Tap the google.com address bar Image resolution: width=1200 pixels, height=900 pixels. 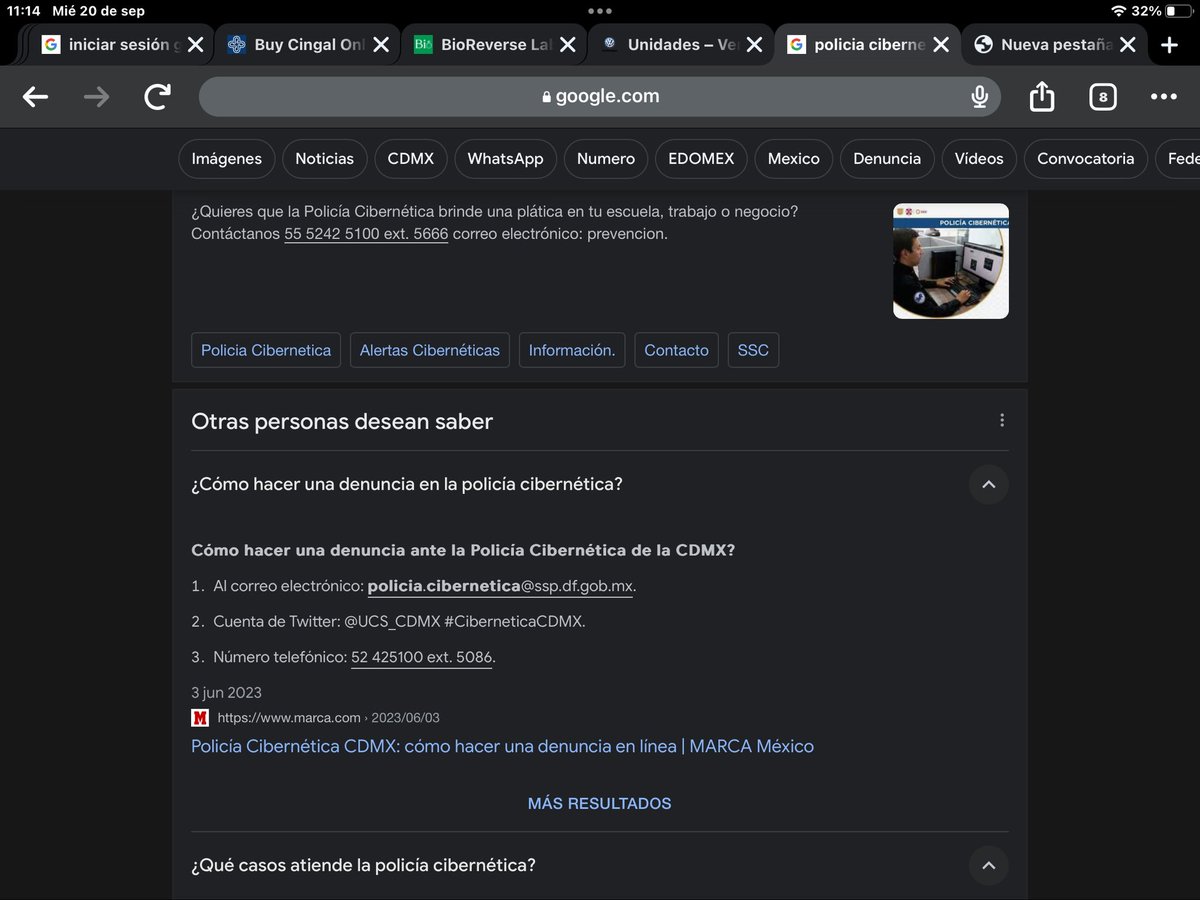point(600,97)
